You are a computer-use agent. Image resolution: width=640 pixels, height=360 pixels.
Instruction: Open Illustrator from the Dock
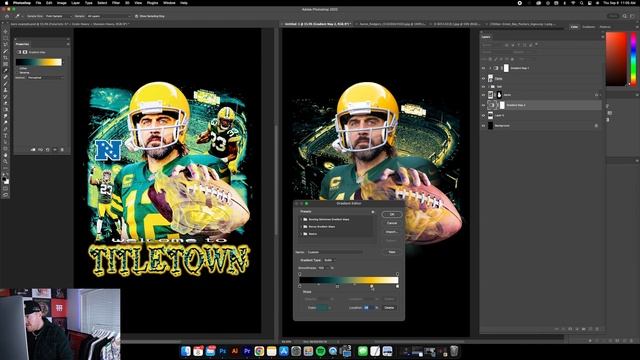pos(235,351)
